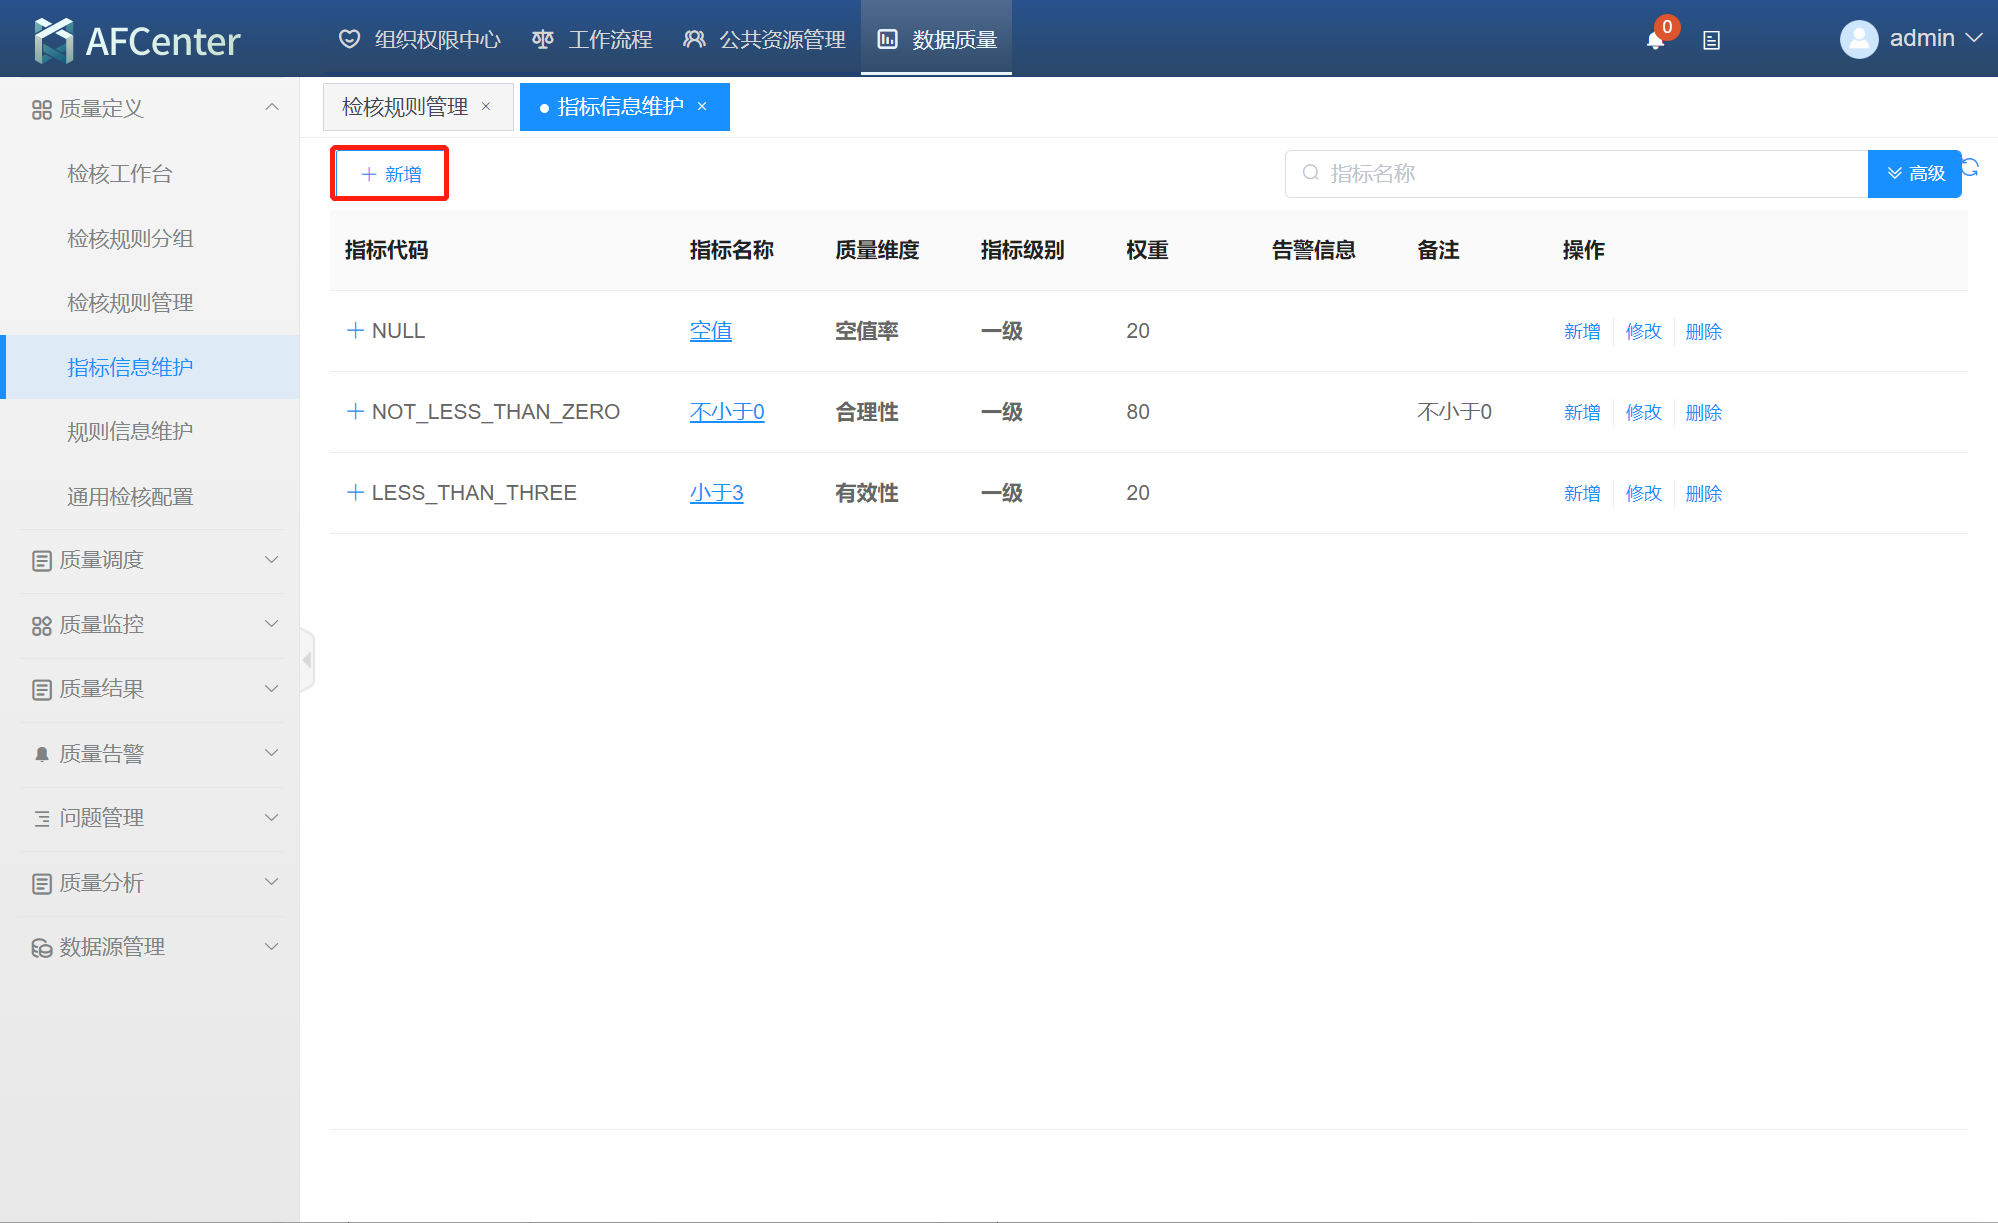The height and width of the screenshot is (1223, 1998).
Task: Click the notification bell icon
Action: [x=1655, y=41]
